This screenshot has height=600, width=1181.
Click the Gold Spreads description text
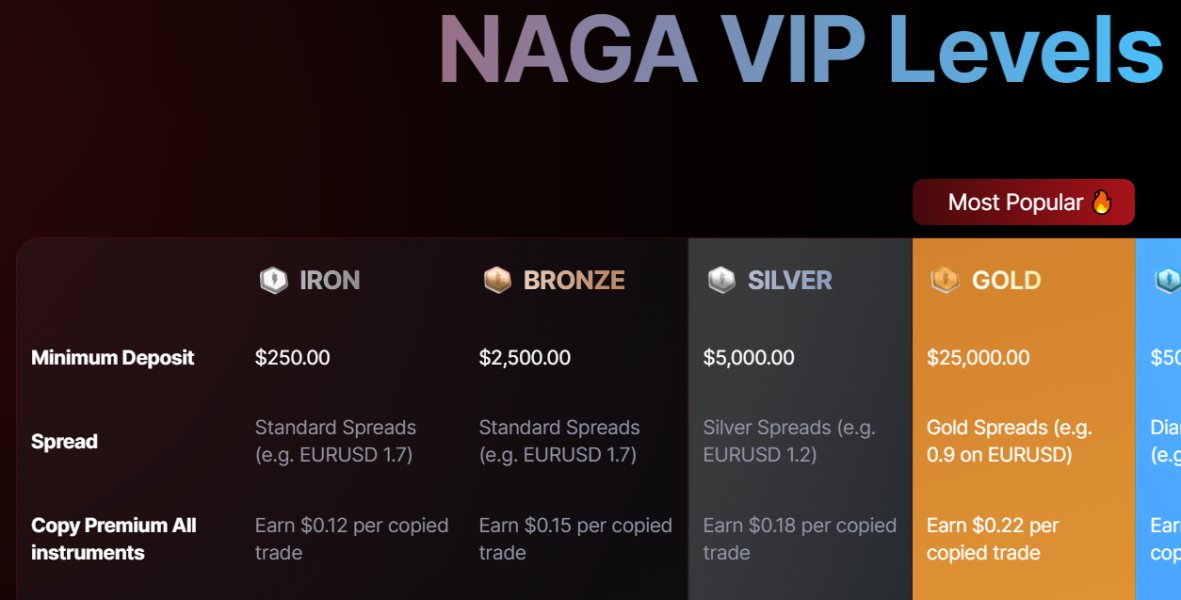tap(1009, 441)
